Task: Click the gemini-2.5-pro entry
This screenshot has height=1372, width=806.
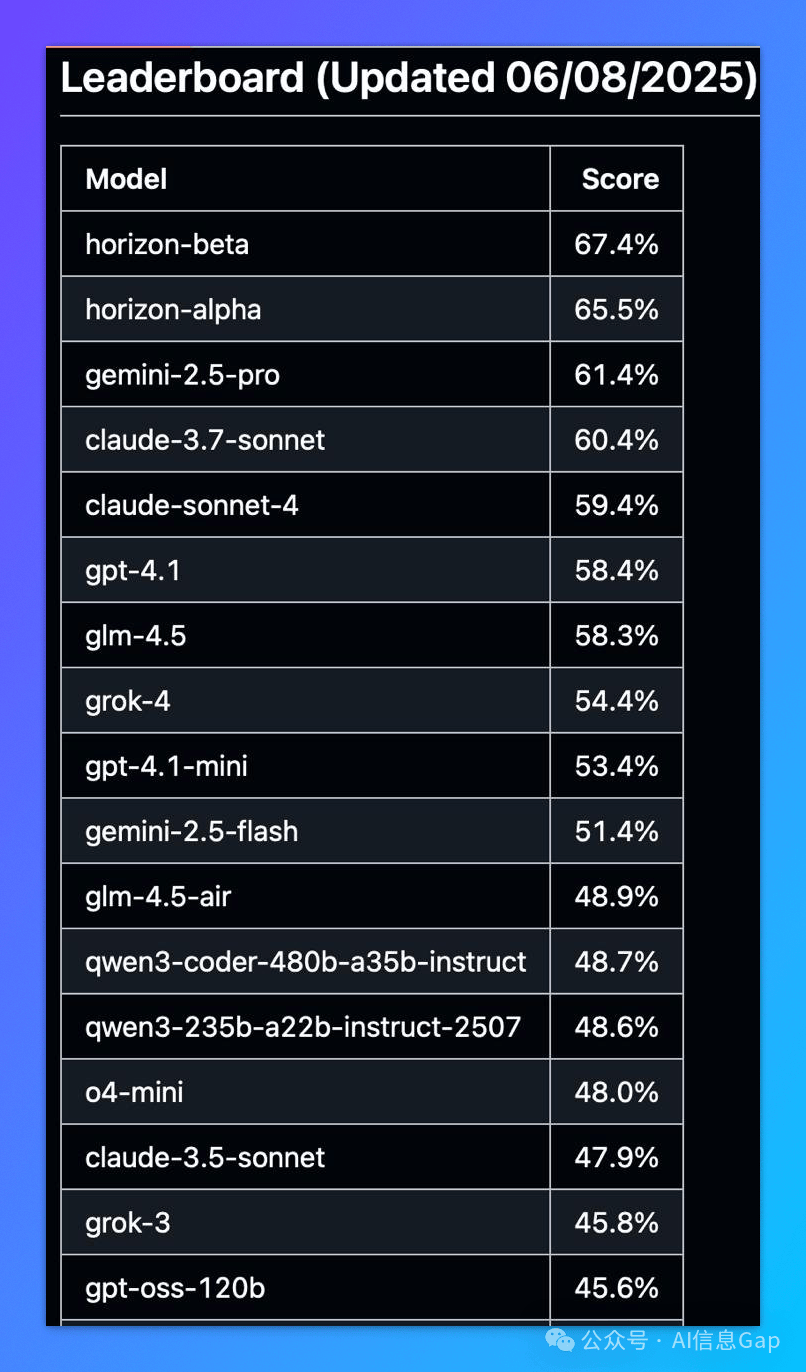Action: (182, 375)
